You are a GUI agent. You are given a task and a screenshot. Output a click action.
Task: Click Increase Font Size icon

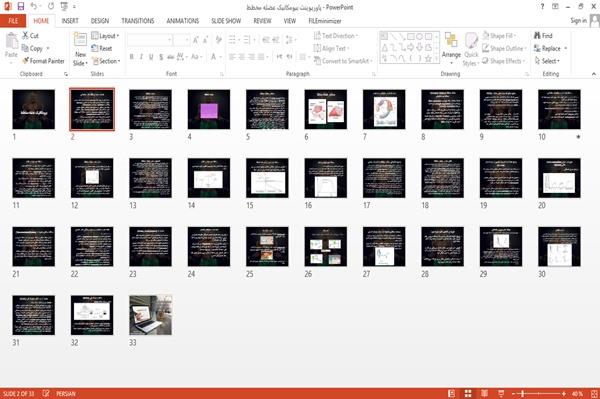point(196,40)
